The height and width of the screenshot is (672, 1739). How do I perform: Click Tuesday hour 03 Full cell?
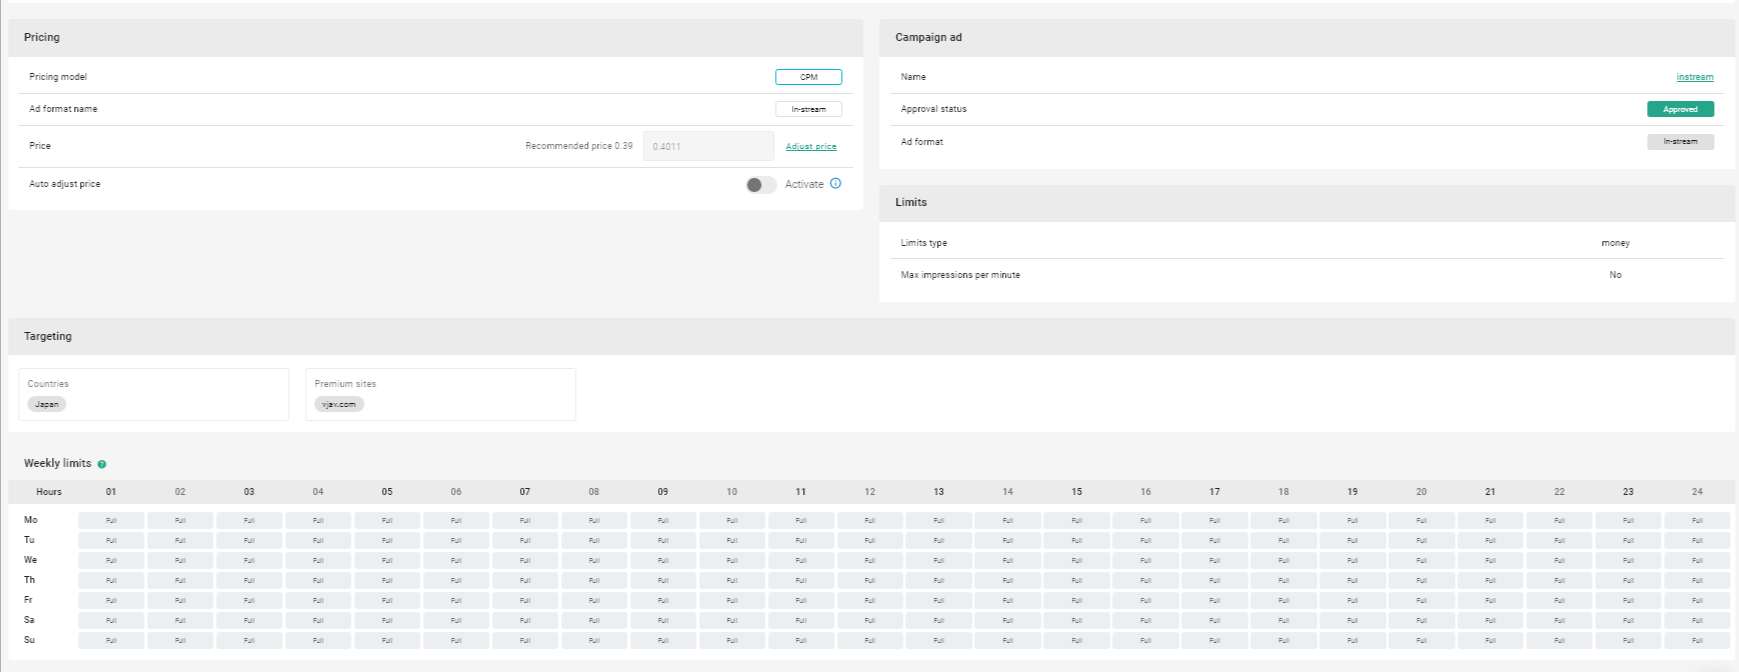249,540
